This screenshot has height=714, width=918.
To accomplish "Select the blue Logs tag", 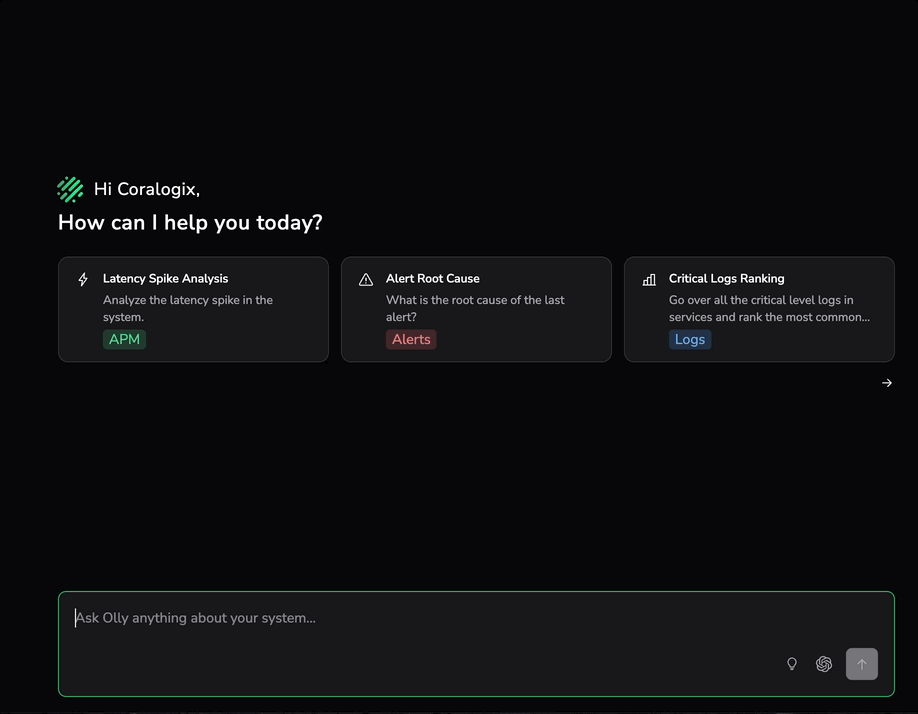I will click(x=690, y=339).
